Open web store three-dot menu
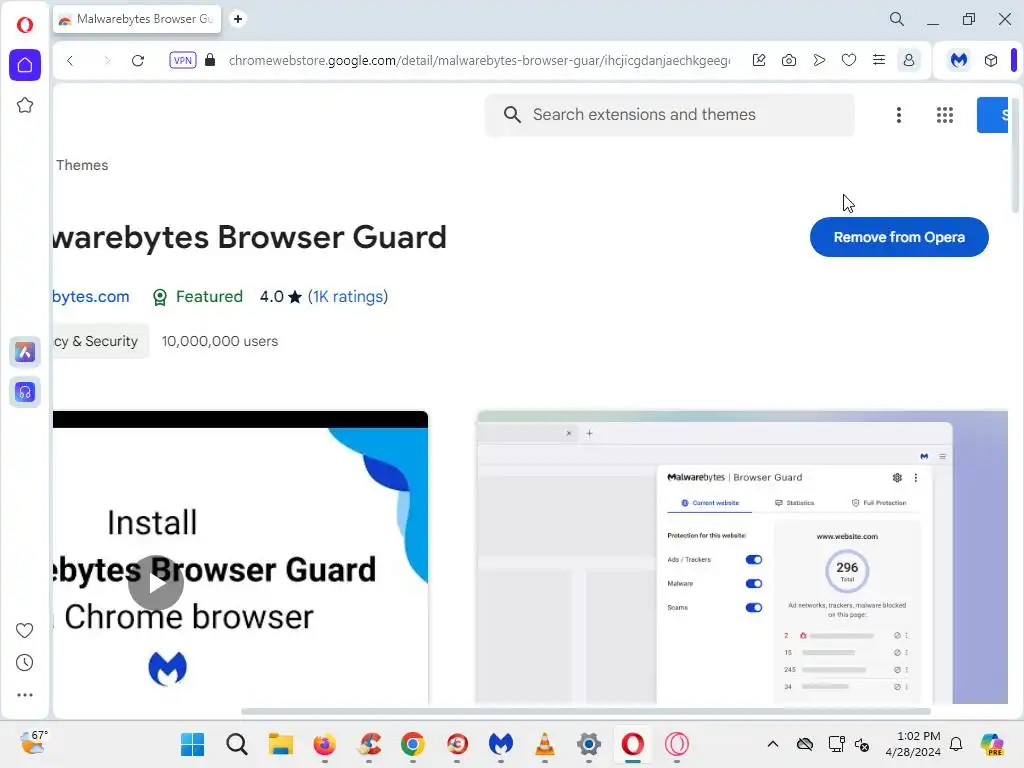This screenshot has width=1024, height=768. pyautogui.click(x=899, y=115)
